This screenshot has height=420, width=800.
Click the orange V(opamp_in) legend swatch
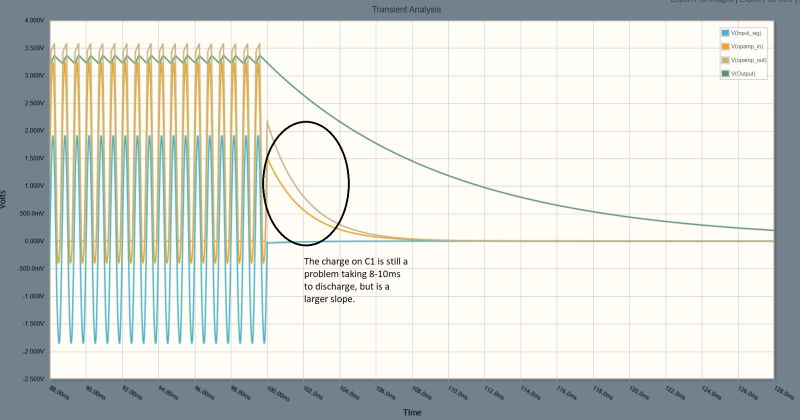pos(725,46)
